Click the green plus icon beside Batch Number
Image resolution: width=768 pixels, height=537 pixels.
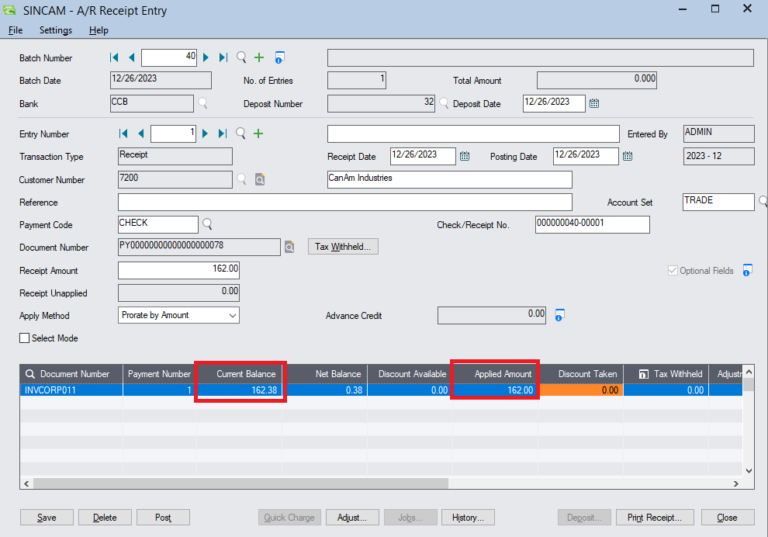tap(259, 58)
